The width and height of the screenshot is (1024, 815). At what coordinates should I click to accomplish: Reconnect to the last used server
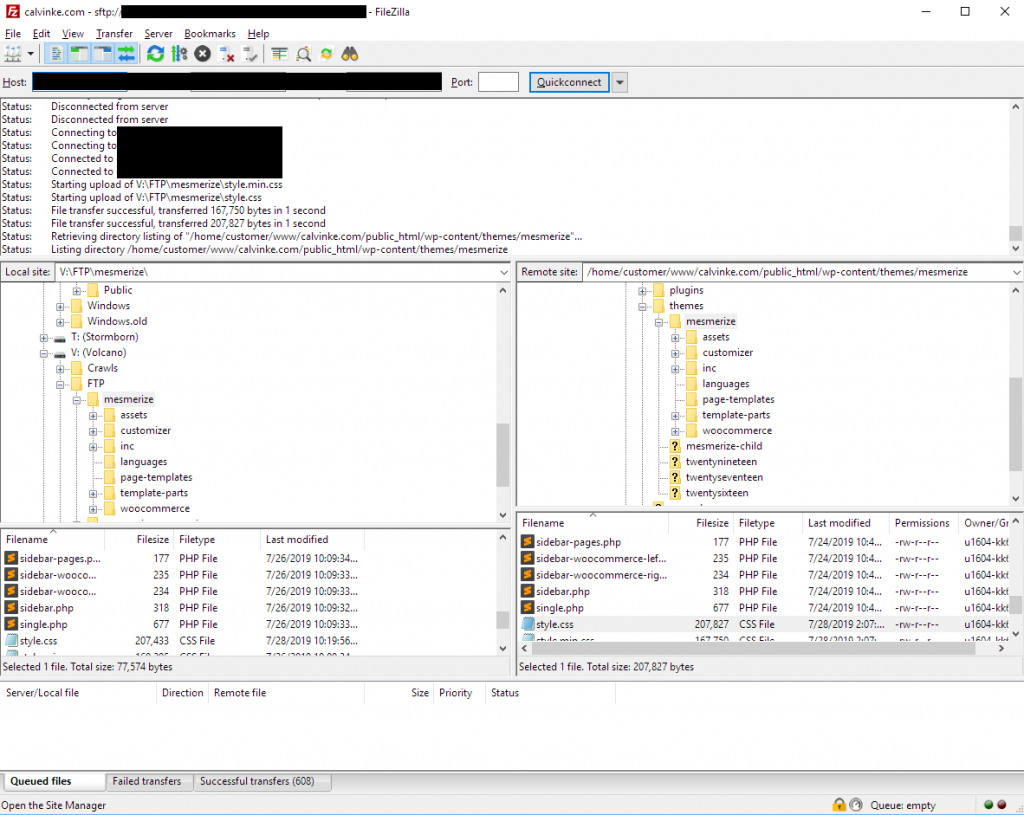click(249, 54)
